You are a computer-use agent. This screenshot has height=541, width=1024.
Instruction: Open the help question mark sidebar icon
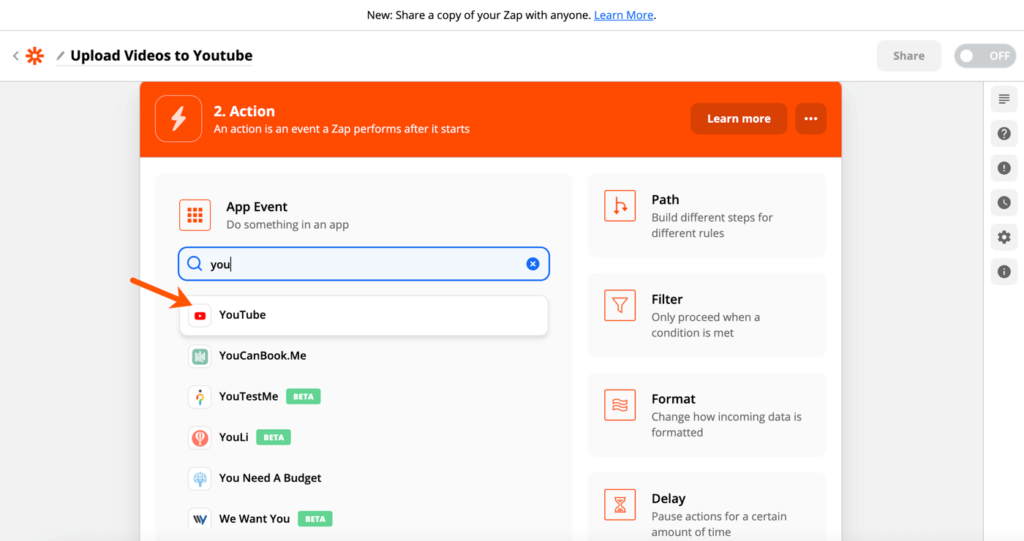[x=1004, y=134]
